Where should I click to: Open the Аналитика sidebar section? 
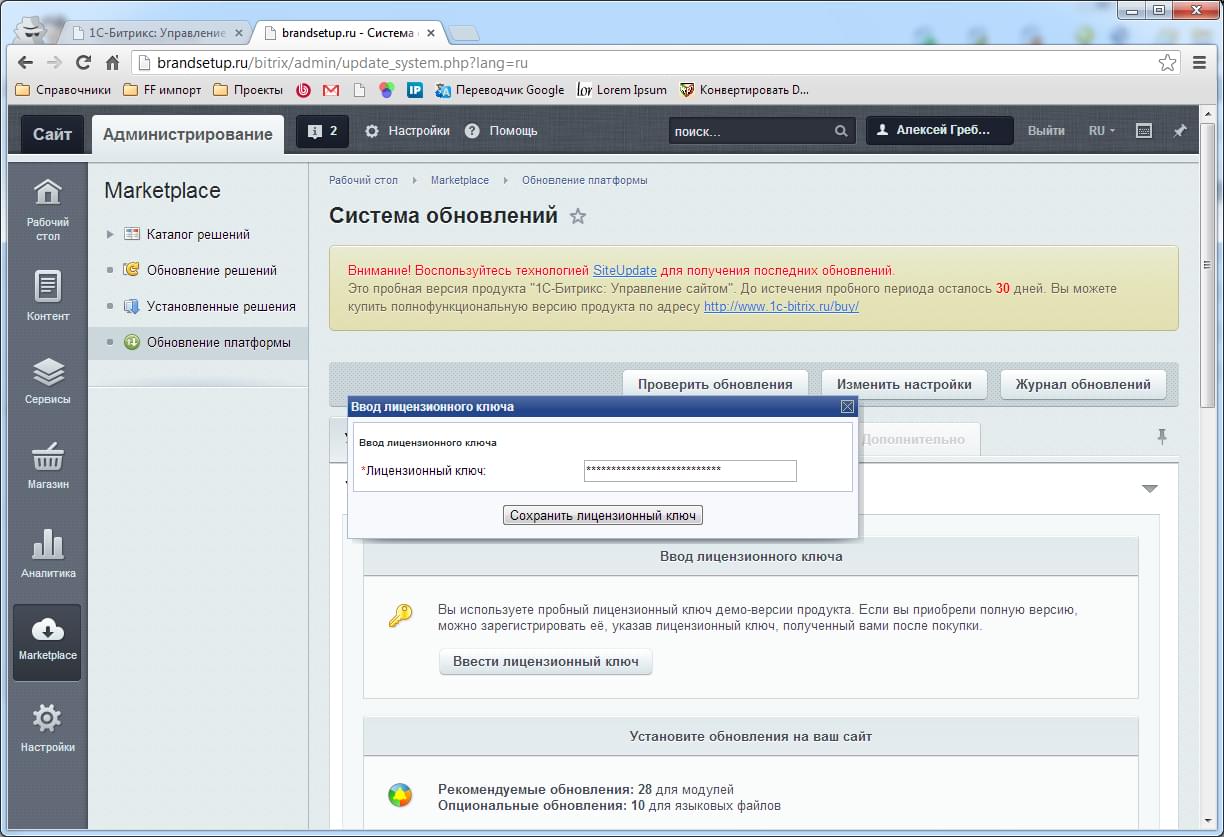pyautogui.click(x=48, y=554)
